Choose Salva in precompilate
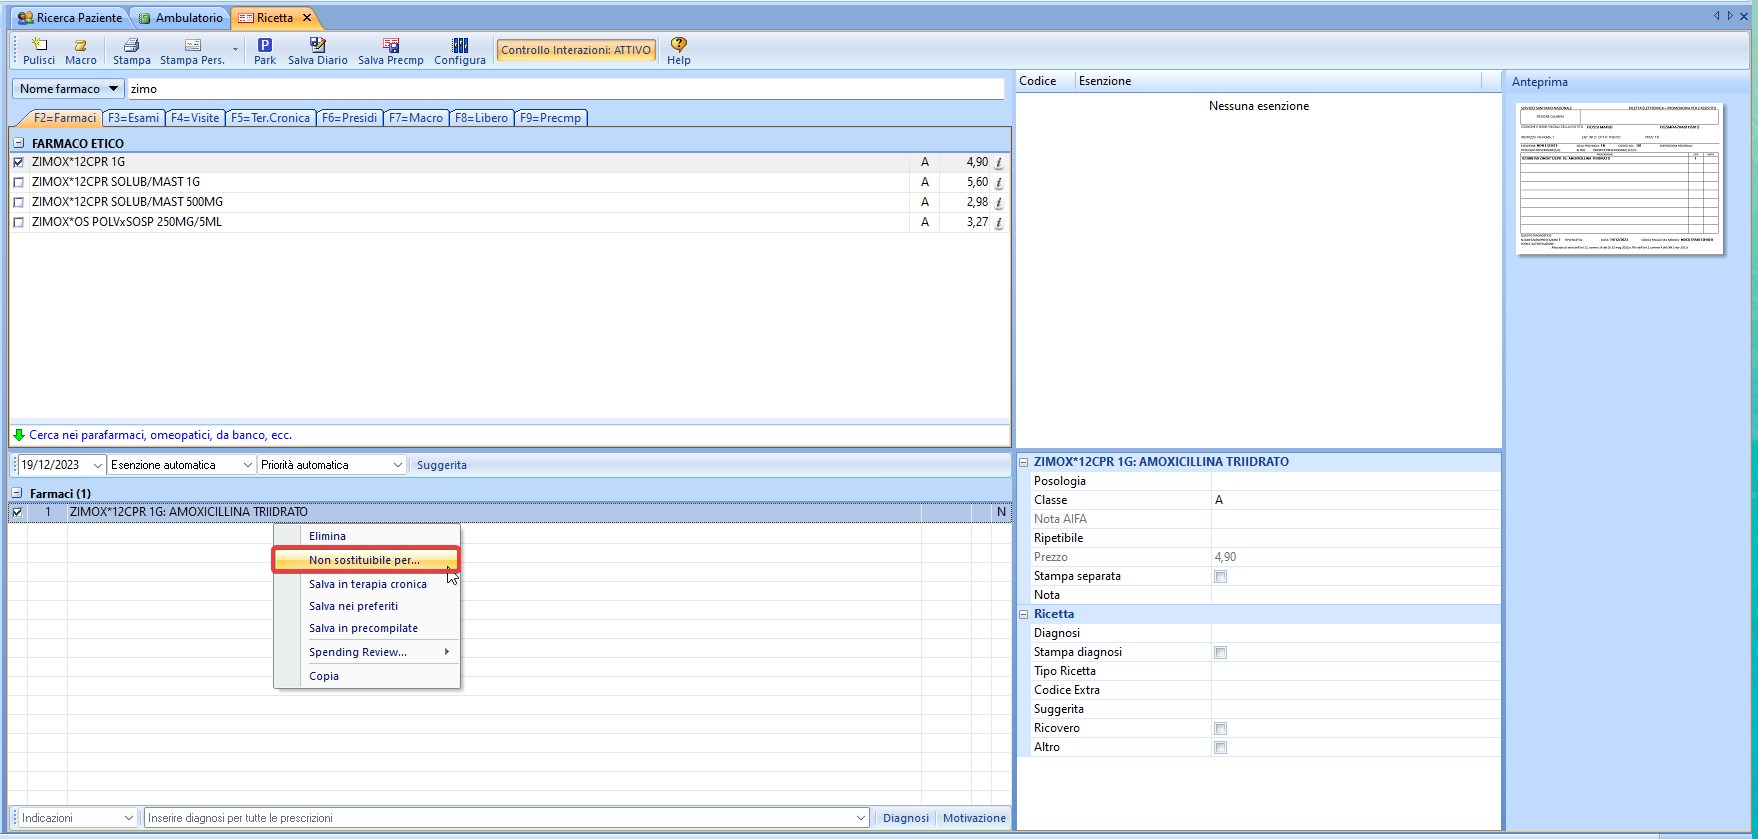Viewport: 1758px width, 839px height. pos(367,628)
